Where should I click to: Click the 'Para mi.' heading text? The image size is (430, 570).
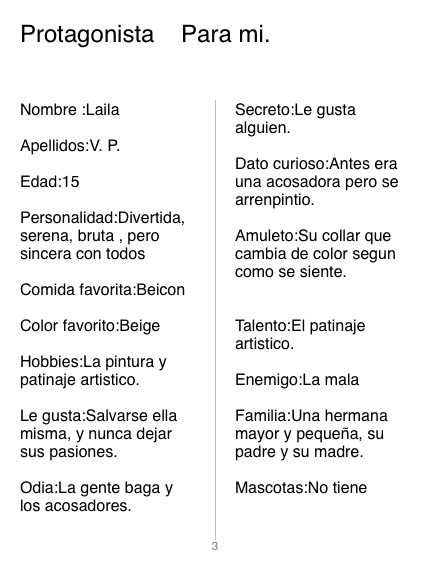[x=226, y=35]
